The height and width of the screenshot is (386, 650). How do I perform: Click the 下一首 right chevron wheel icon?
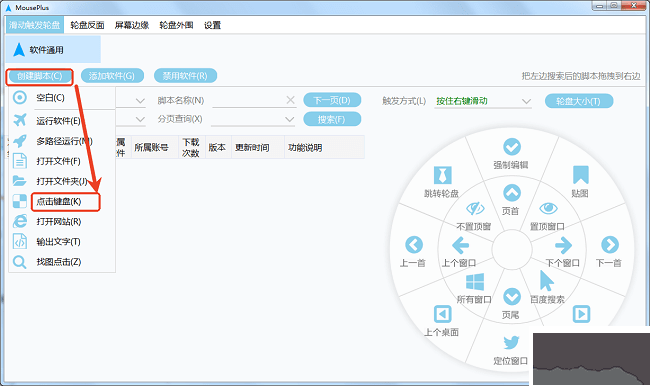click(x=610, y=245)
